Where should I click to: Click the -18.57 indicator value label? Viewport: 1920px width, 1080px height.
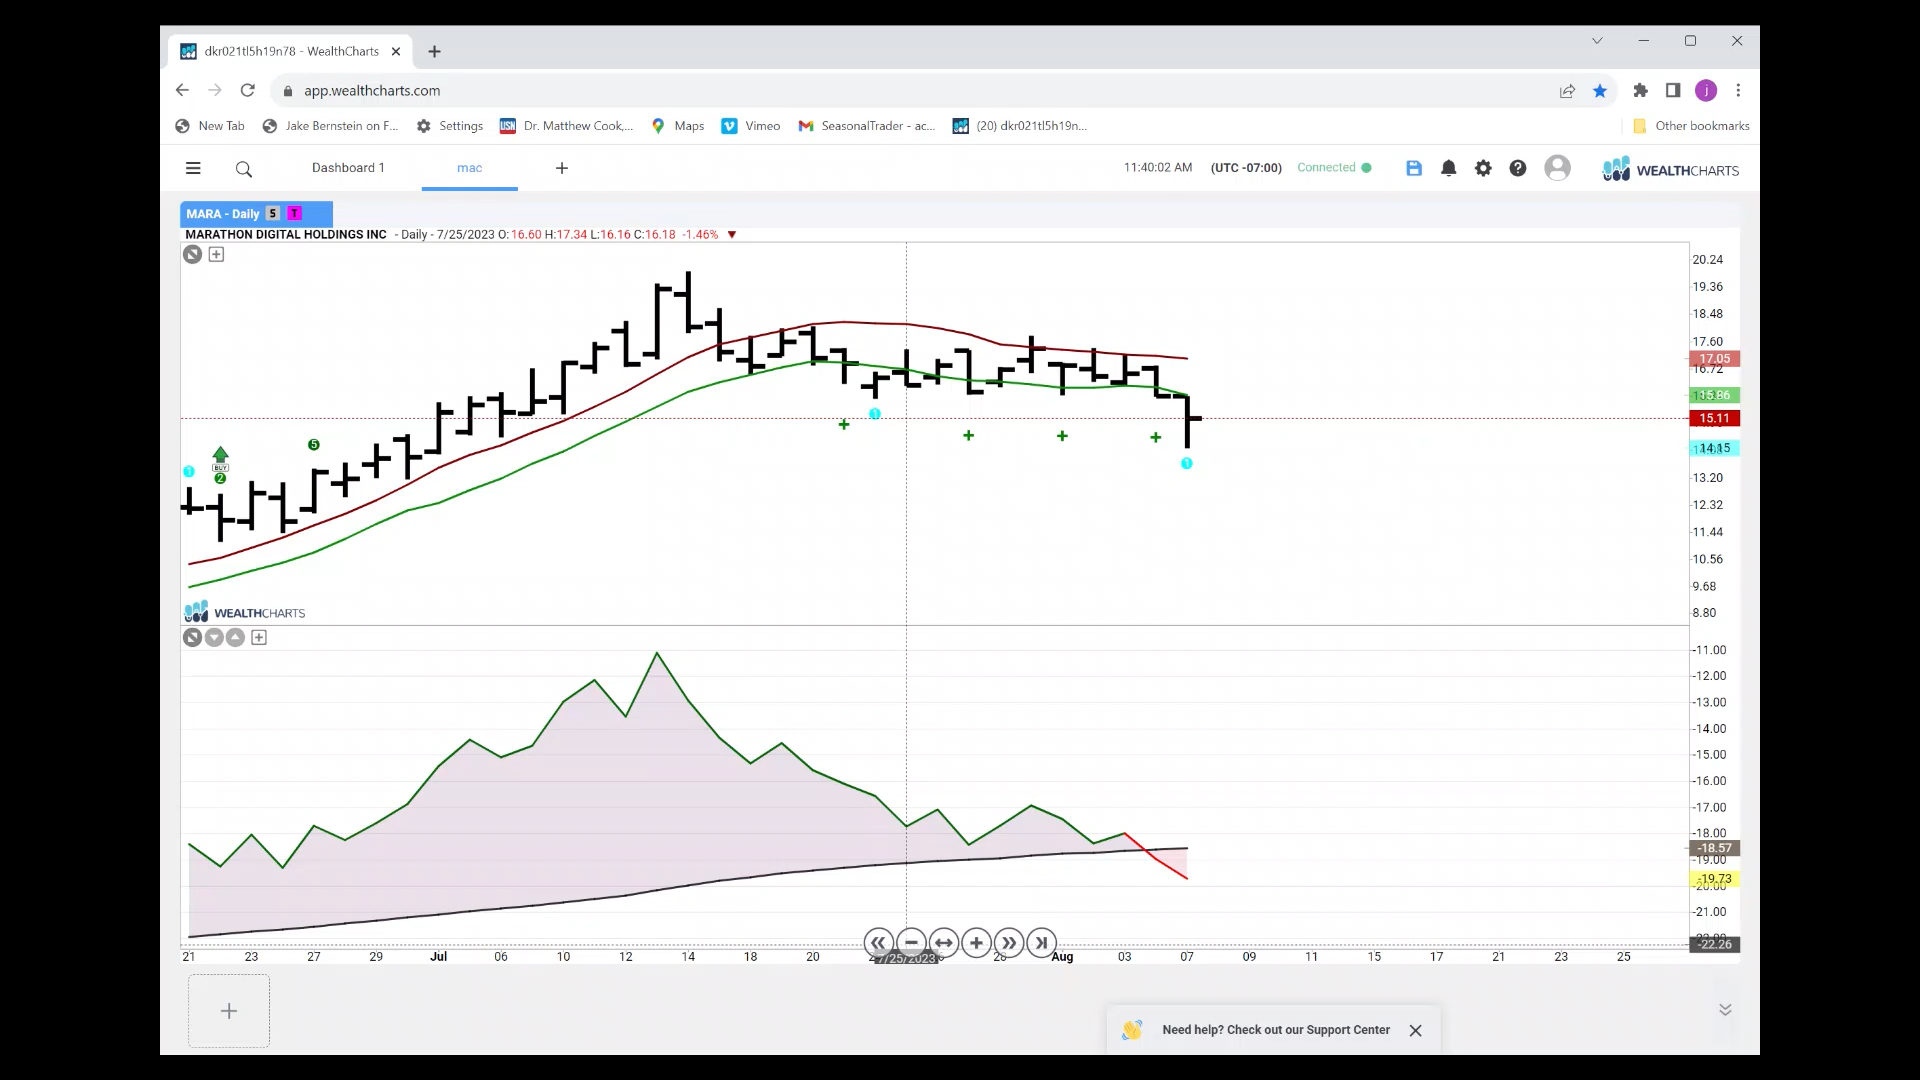click(x=1714, y=848)
